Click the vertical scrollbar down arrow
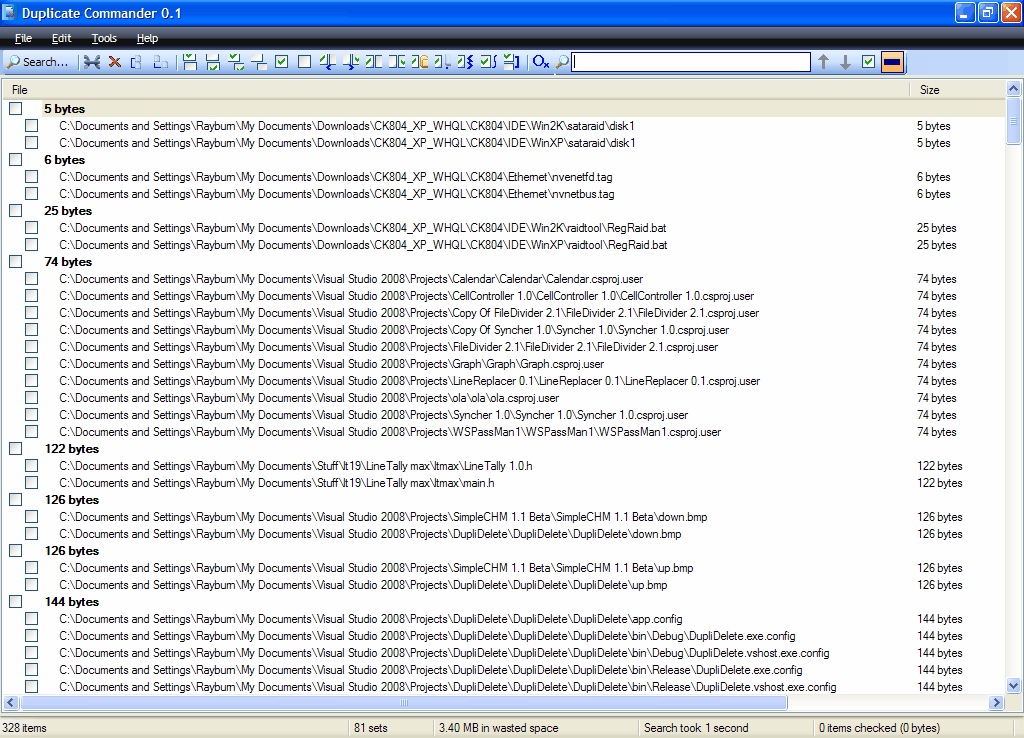 1013,686
